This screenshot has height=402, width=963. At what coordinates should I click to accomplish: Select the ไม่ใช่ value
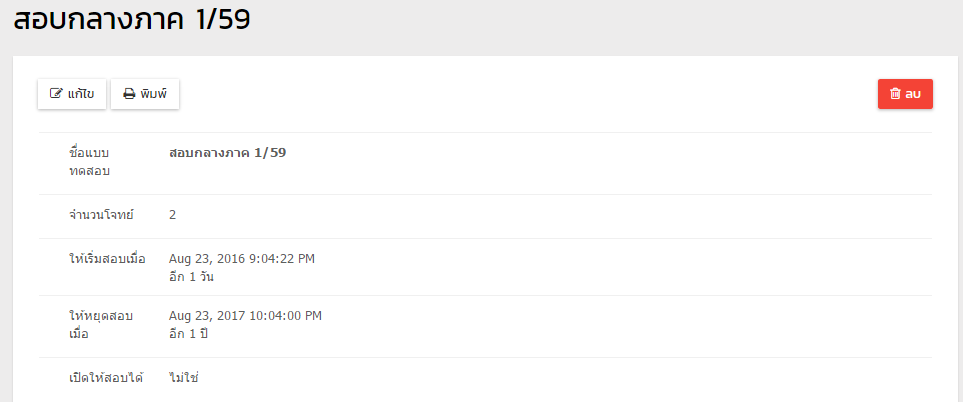(x=184, y=378)
